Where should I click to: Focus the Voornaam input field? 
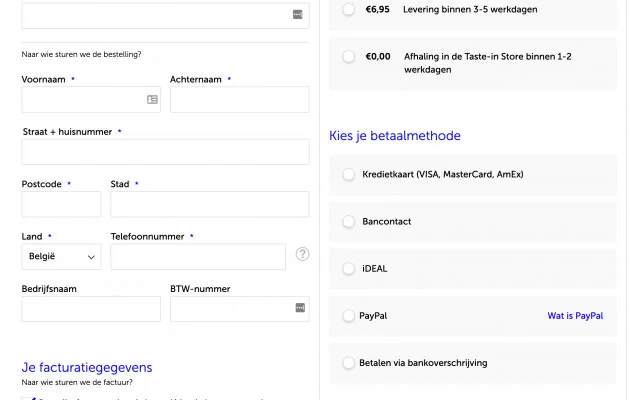91,99
